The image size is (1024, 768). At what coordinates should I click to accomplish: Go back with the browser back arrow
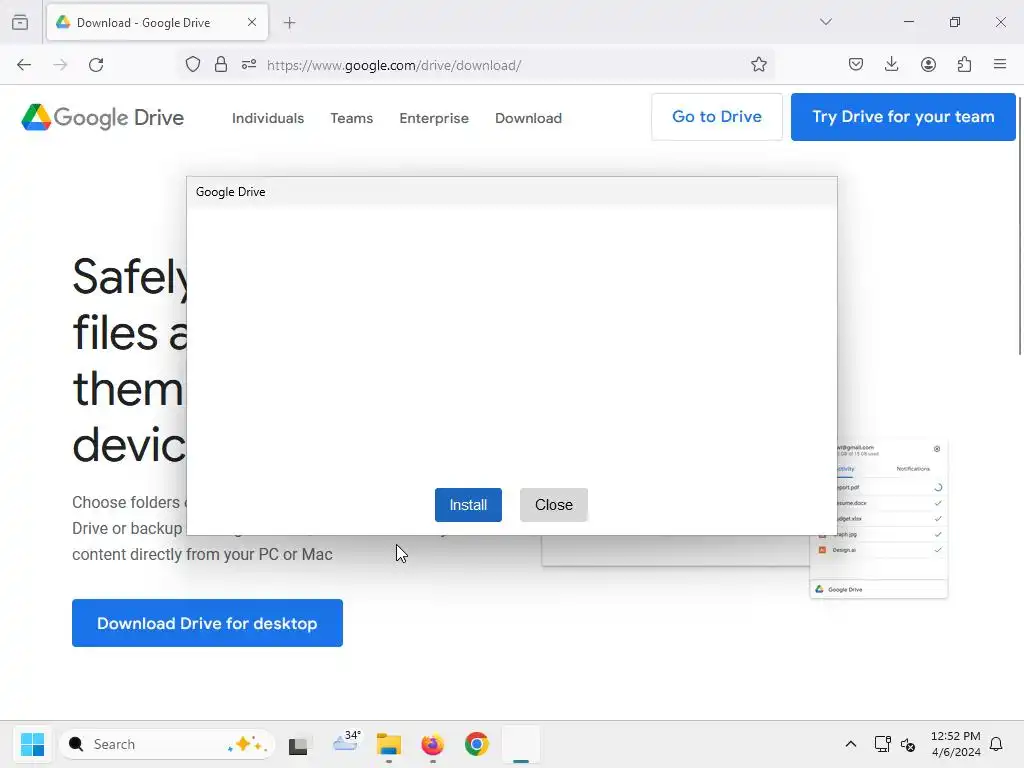24,65
